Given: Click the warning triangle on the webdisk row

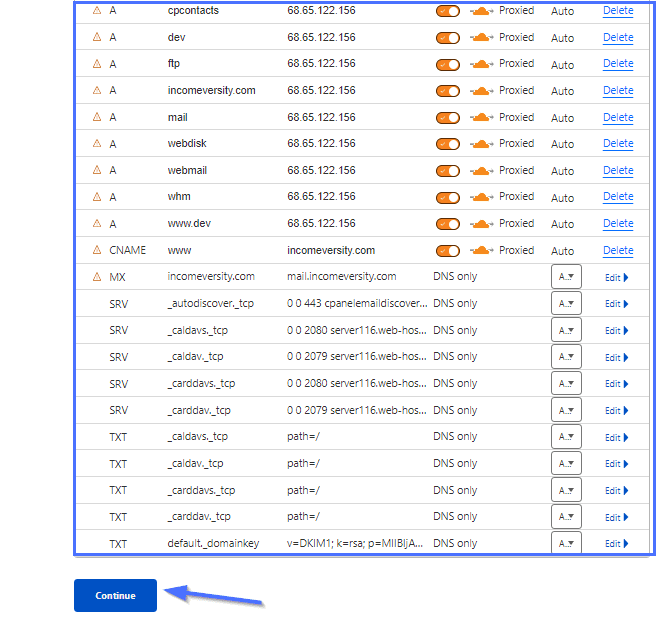Looking at the screenshot, I should (x=97, y=144).
